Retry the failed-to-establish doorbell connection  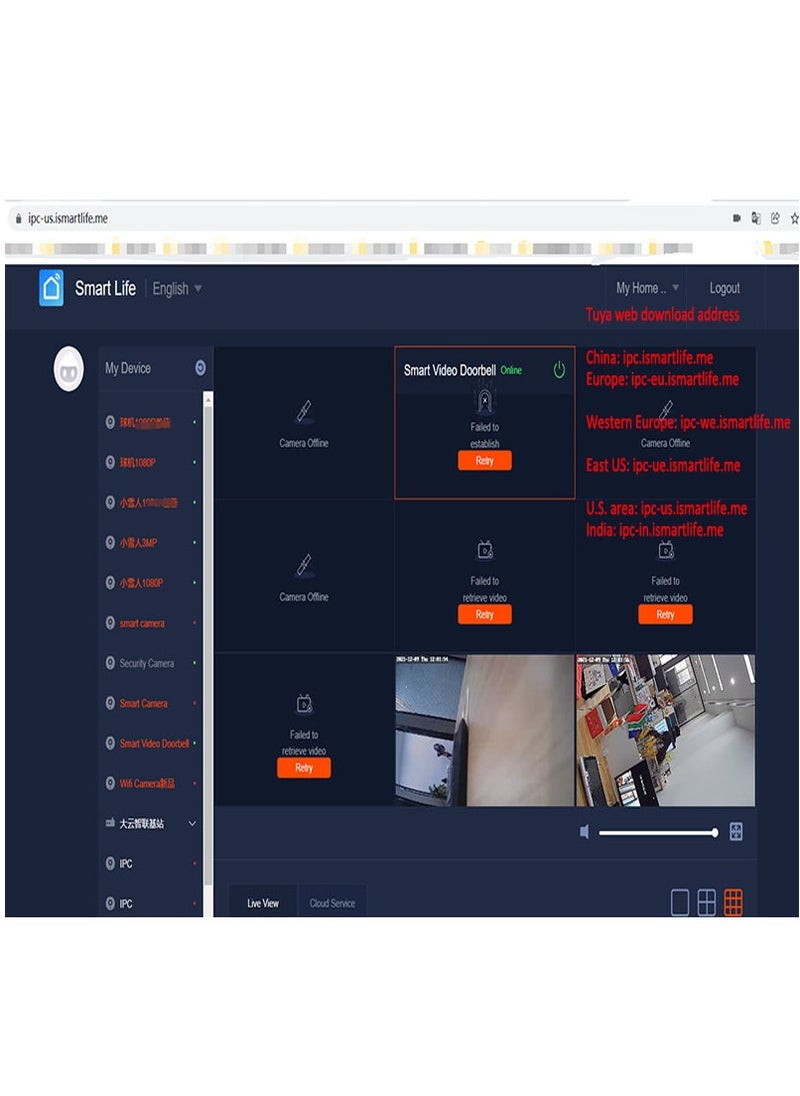point(484,461)
